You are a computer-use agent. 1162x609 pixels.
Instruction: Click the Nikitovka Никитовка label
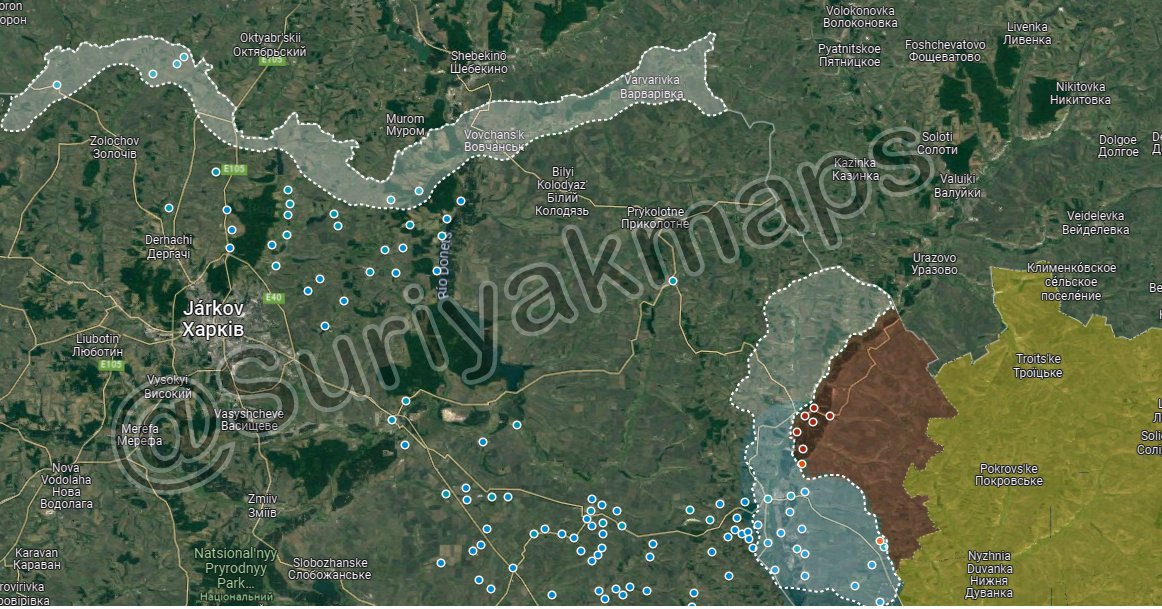1080,93
